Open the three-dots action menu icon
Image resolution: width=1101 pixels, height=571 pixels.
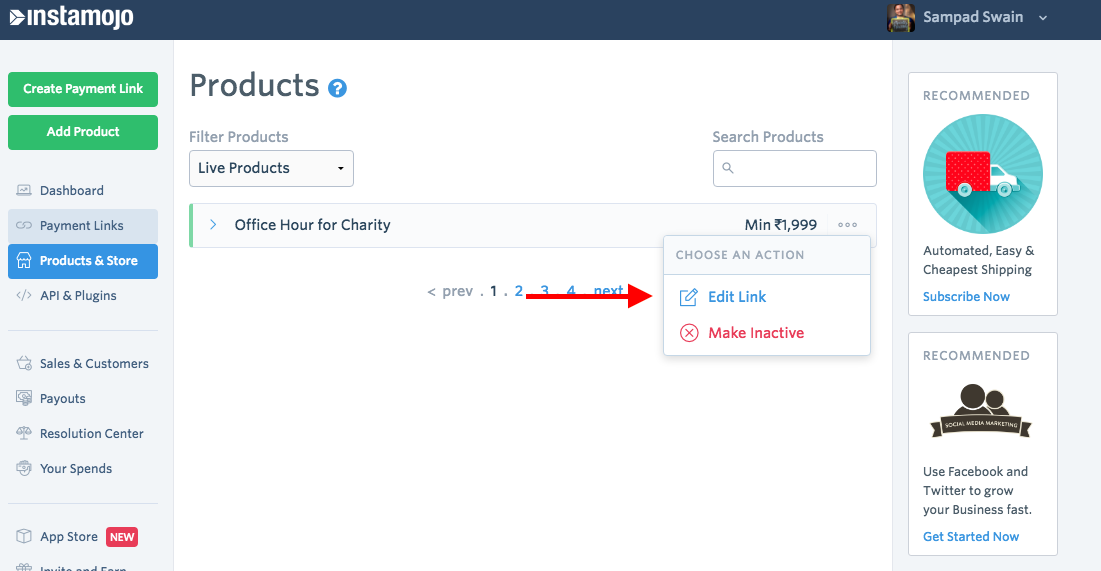[848, 225]
